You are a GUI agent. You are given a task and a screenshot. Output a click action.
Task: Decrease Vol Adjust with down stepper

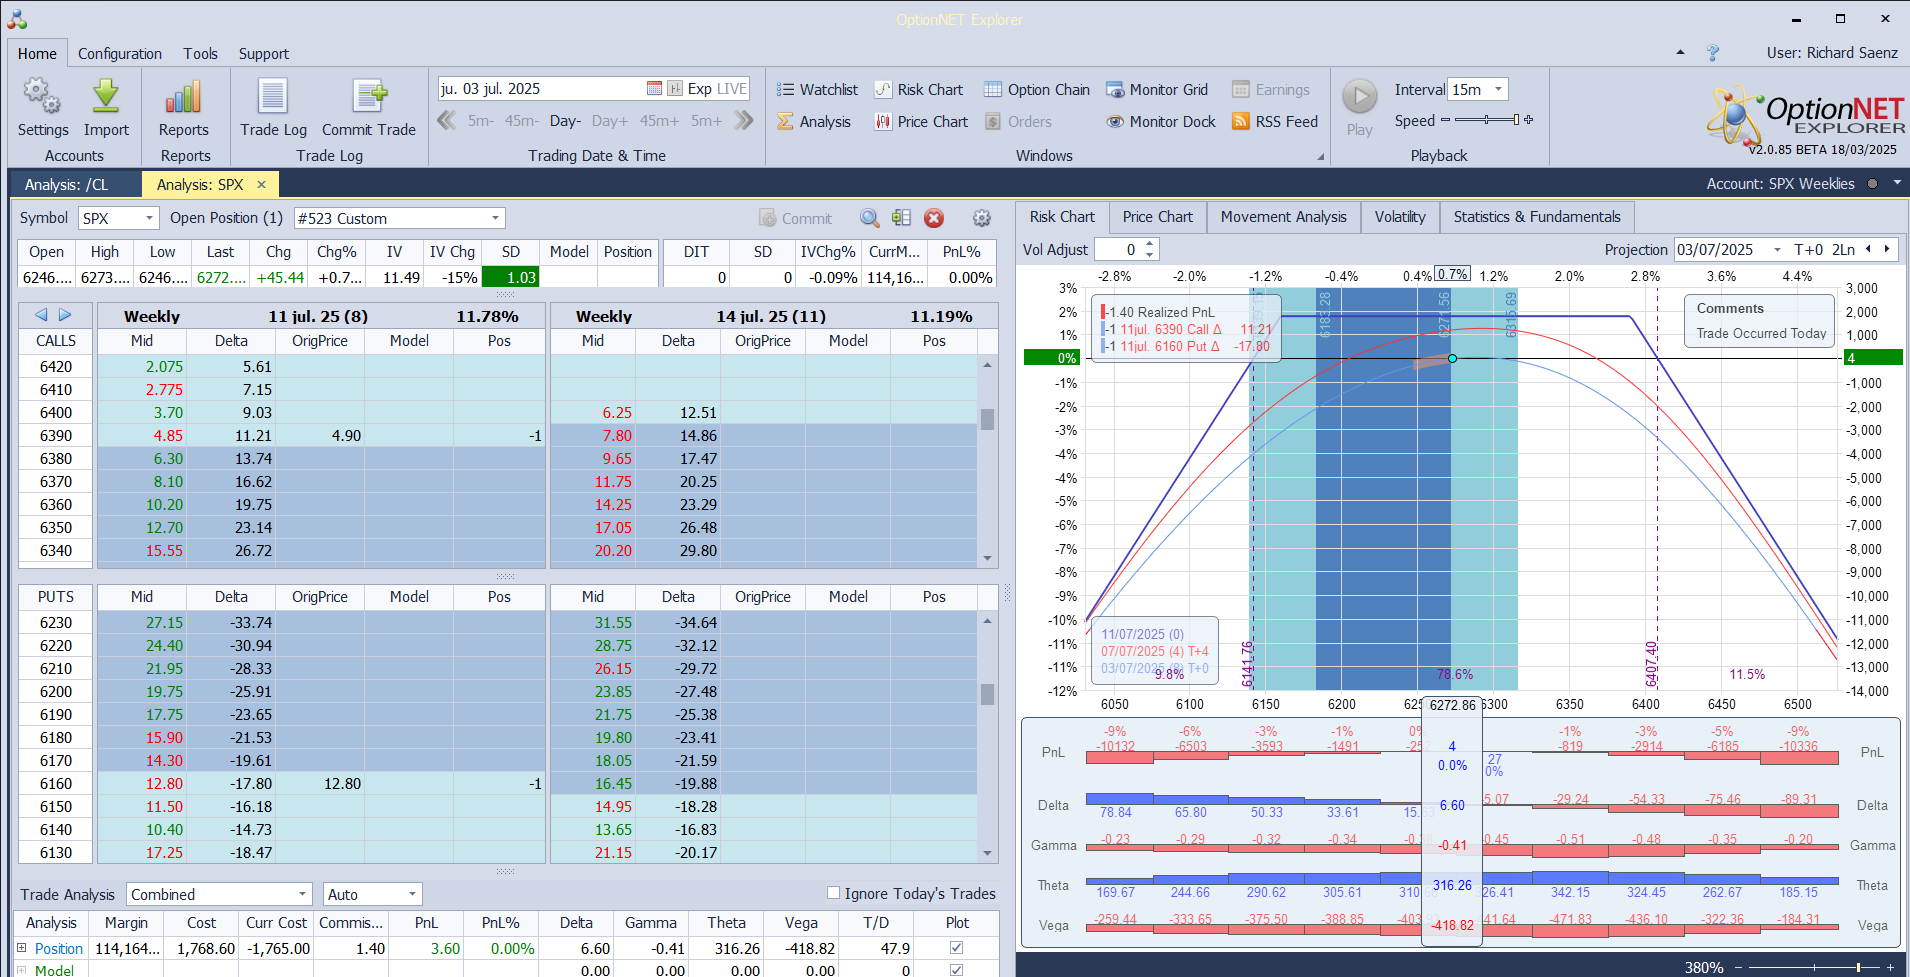[x=1150, y=255]
